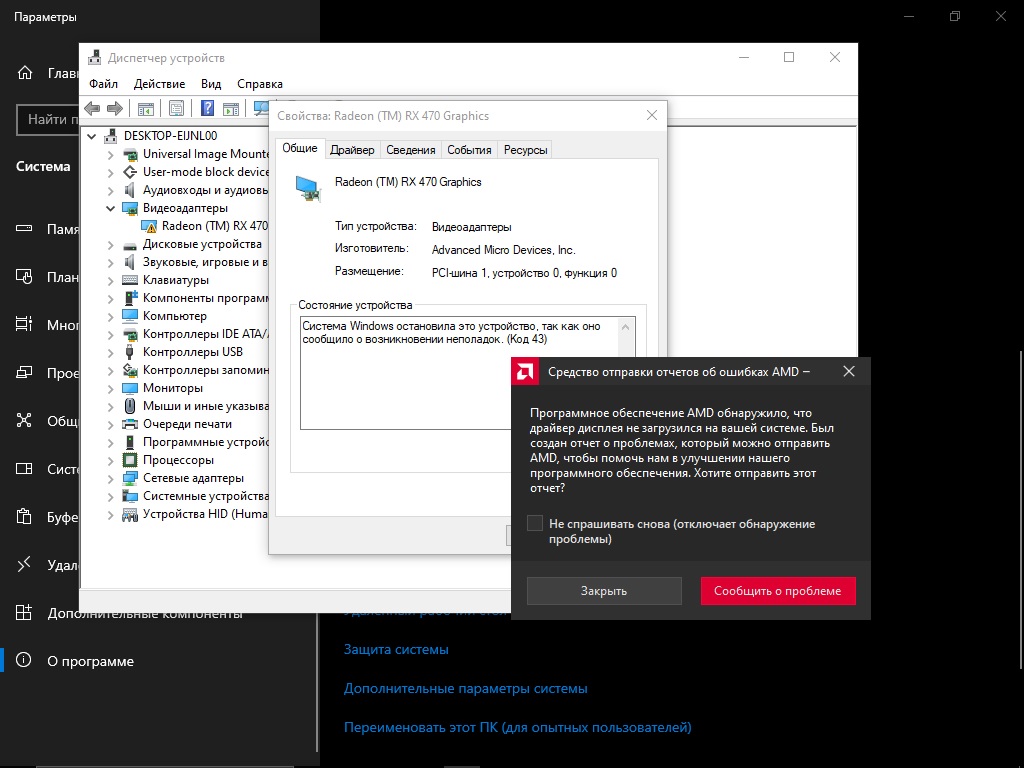Click the Home icon in the Settings sidebar

click(24, 72)
